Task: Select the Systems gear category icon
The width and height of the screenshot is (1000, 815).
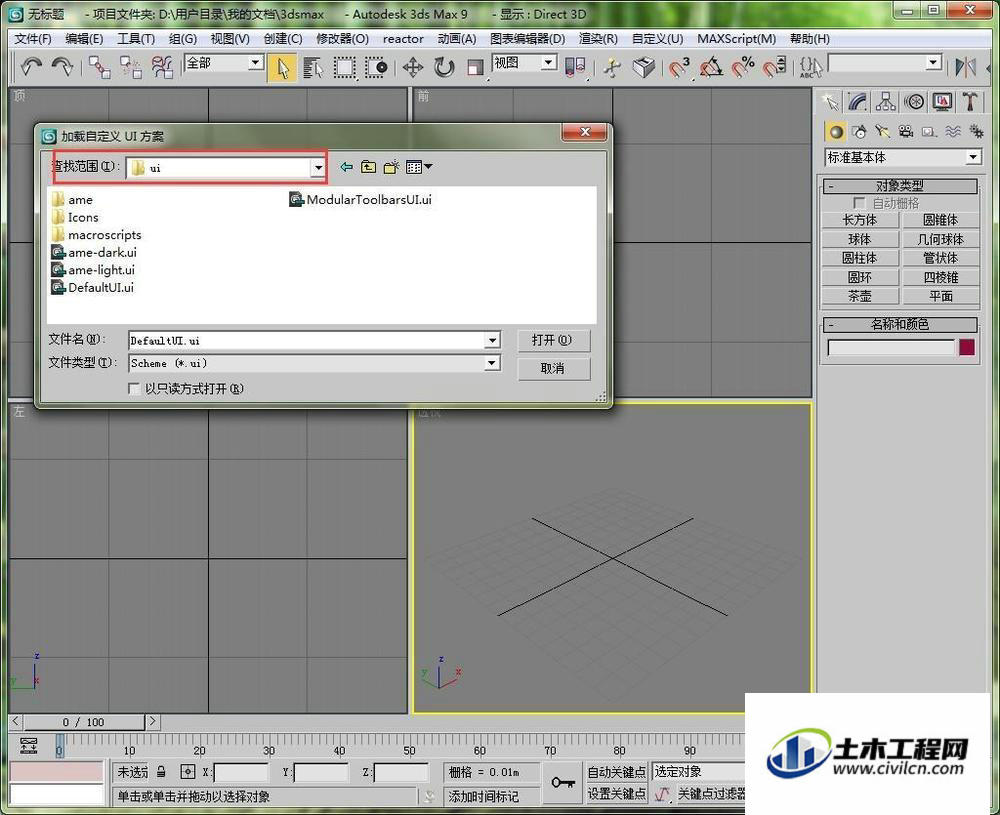Action: 976,131
